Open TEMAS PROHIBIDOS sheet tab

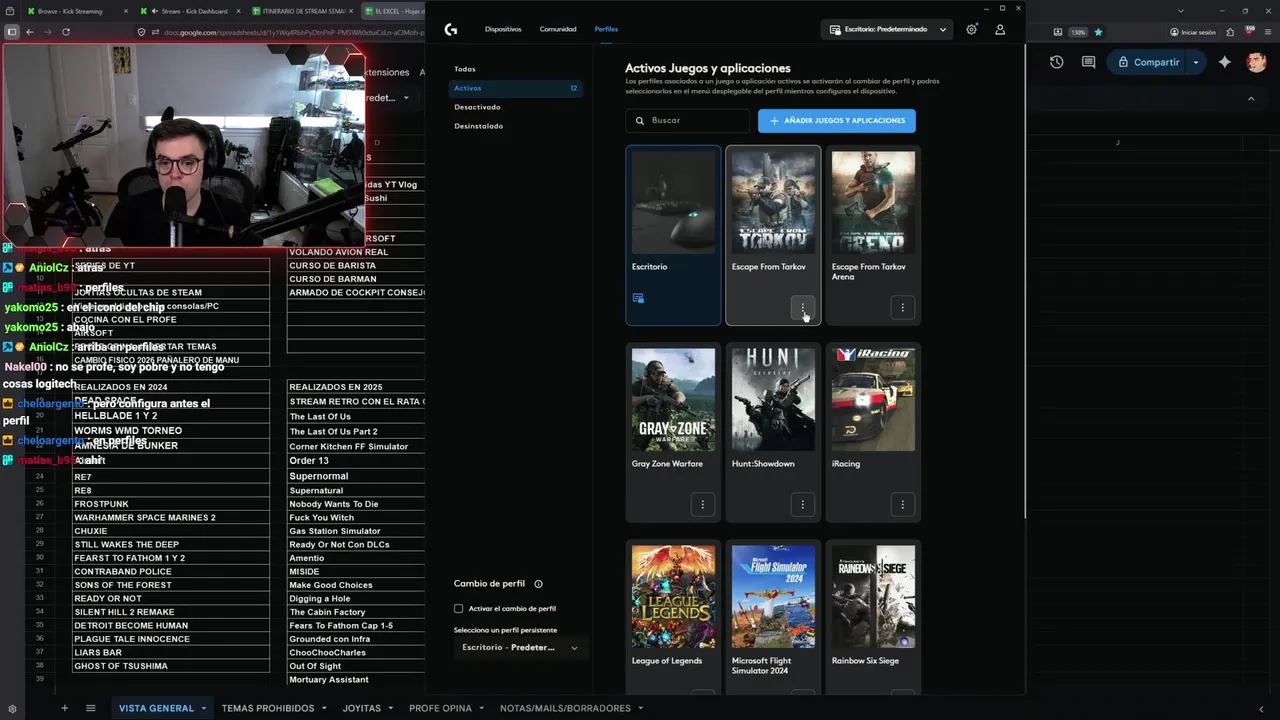268,708
